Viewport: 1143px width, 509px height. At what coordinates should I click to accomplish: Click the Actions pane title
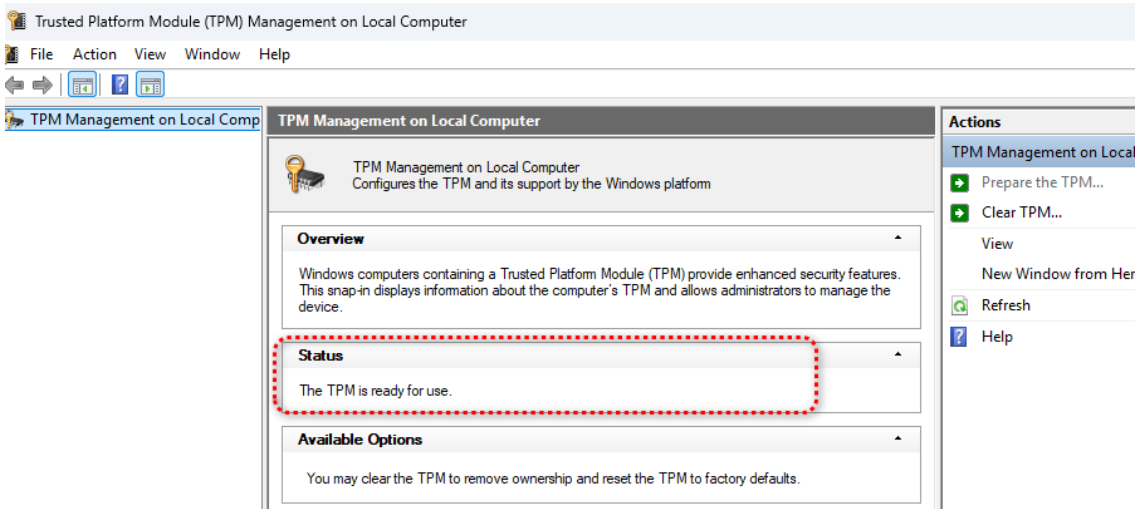[975, 122]
